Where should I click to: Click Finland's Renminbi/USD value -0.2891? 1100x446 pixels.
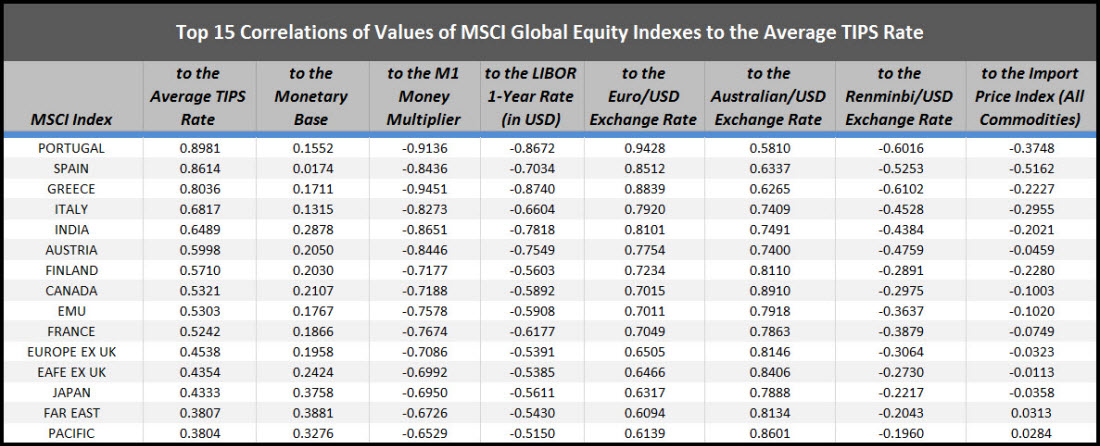(x=900, y=270)
